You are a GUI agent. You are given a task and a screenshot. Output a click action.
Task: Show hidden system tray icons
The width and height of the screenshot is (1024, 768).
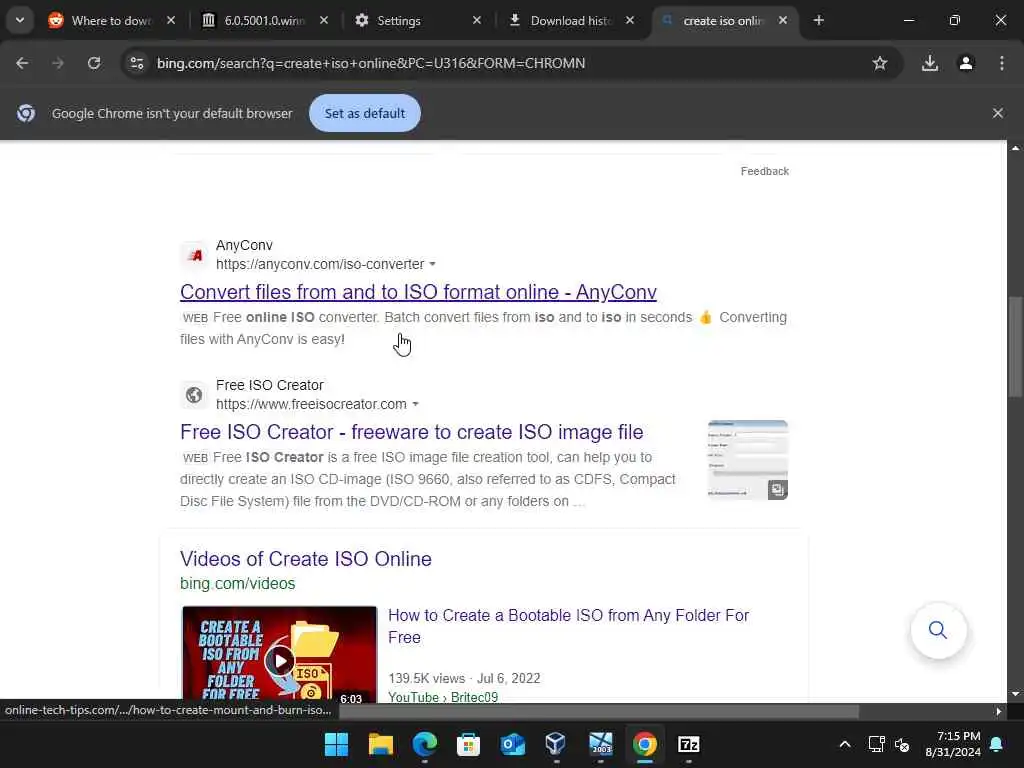844,744
